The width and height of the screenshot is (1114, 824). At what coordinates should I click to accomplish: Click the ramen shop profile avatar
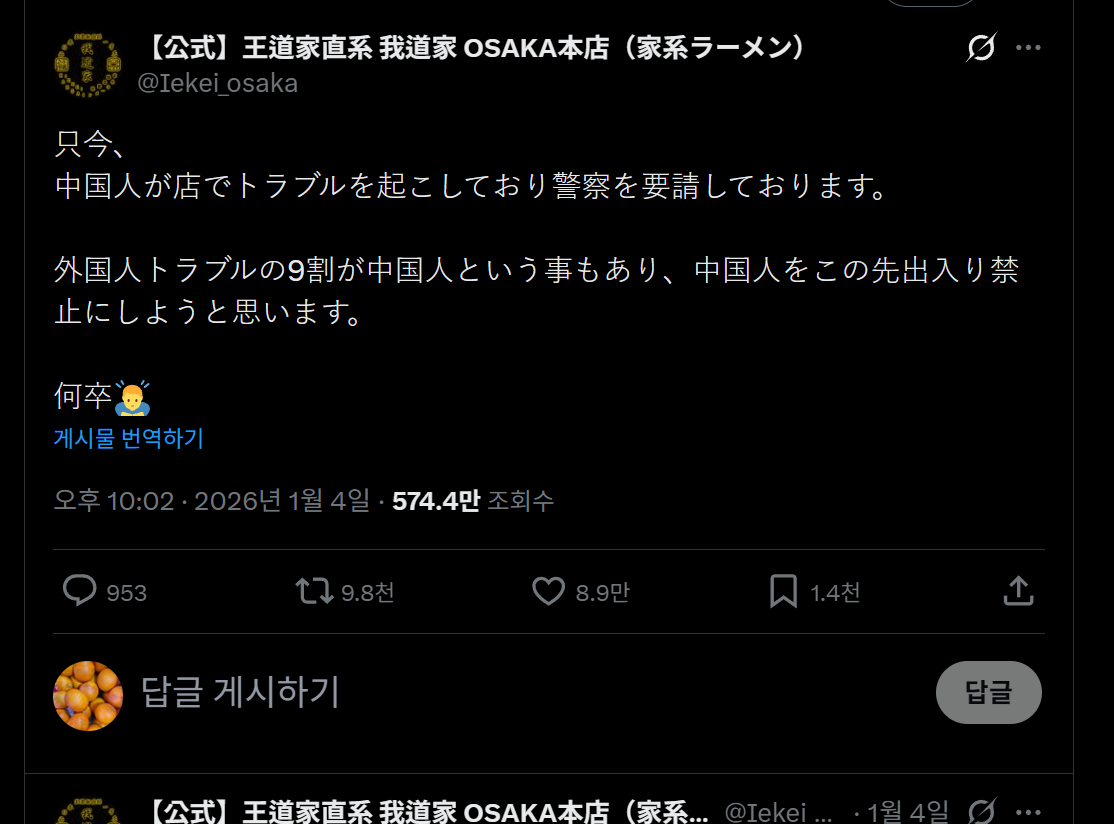88,65
